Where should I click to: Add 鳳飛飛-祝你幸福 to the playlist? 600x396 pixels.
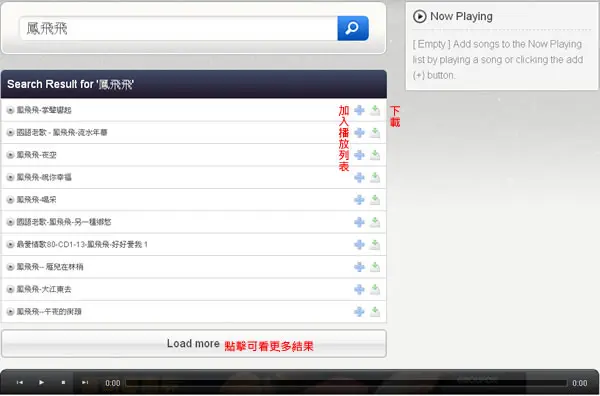[359, 178]
